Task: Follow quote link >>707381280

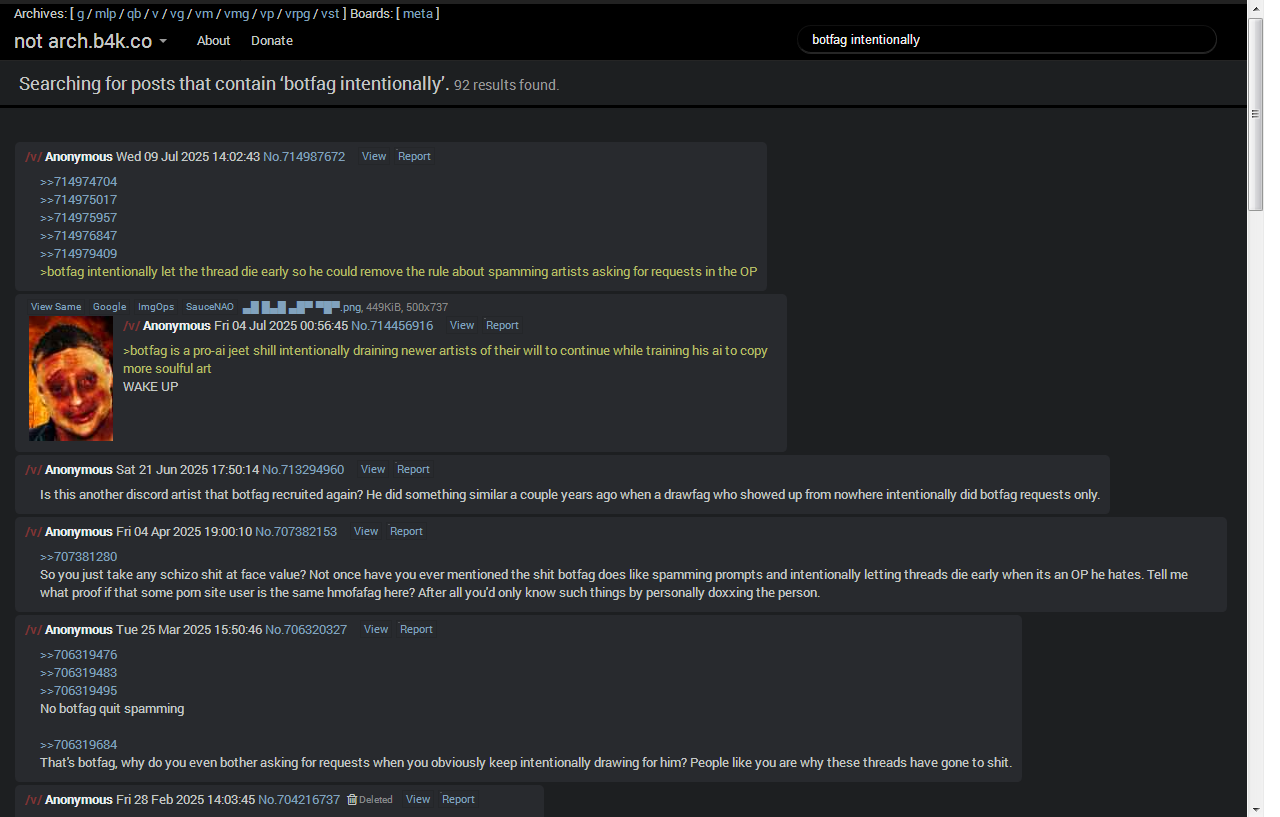Action: [79, 557]
